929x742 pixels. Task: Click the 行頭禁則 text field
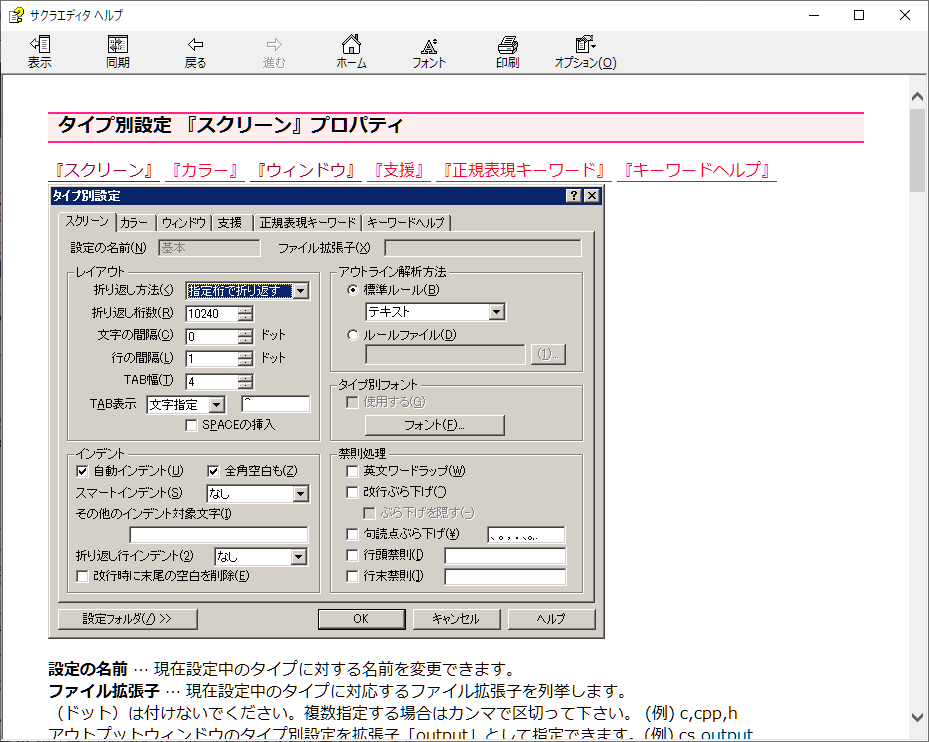pyautogui.click(x=505, y=556)
